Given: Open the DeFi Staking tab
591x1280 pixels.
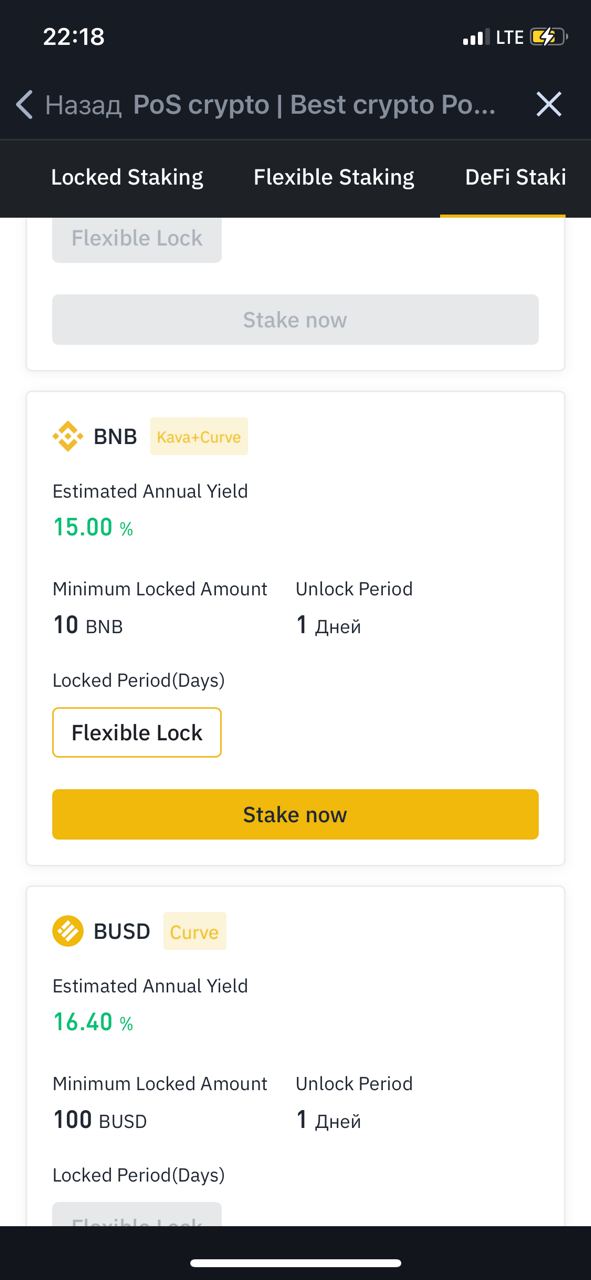Looking at the screenshot, I should [x=515, y=177].
